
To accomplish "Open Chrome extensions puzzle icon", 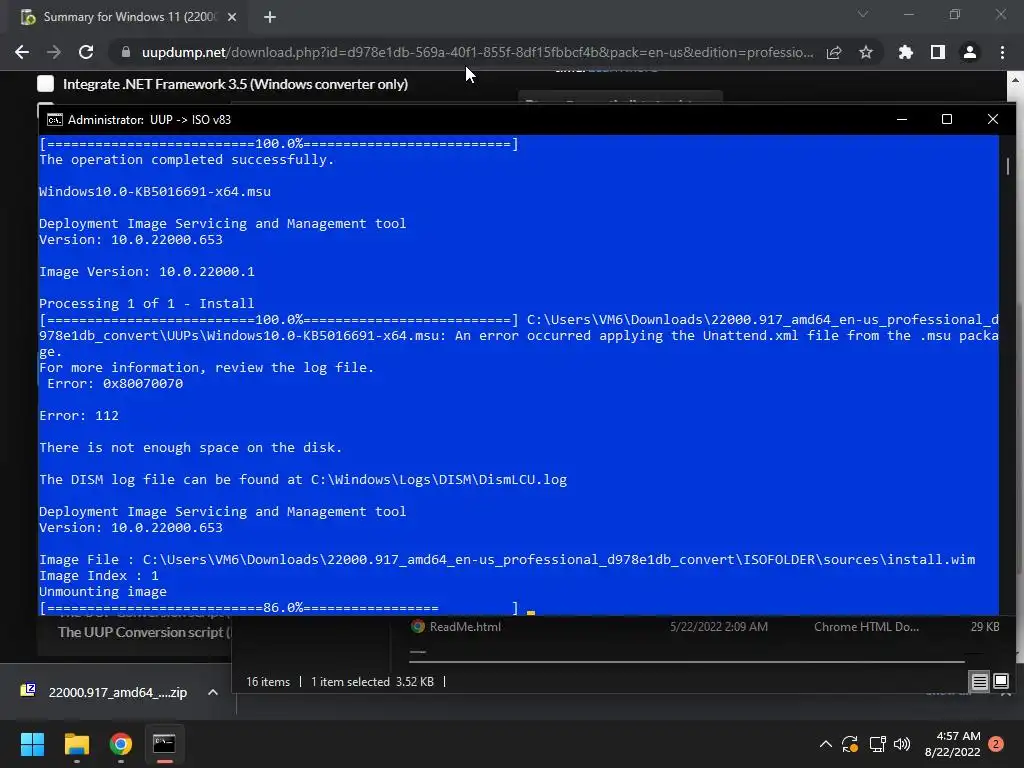I will pyautogui.click(x=905, y=52).
